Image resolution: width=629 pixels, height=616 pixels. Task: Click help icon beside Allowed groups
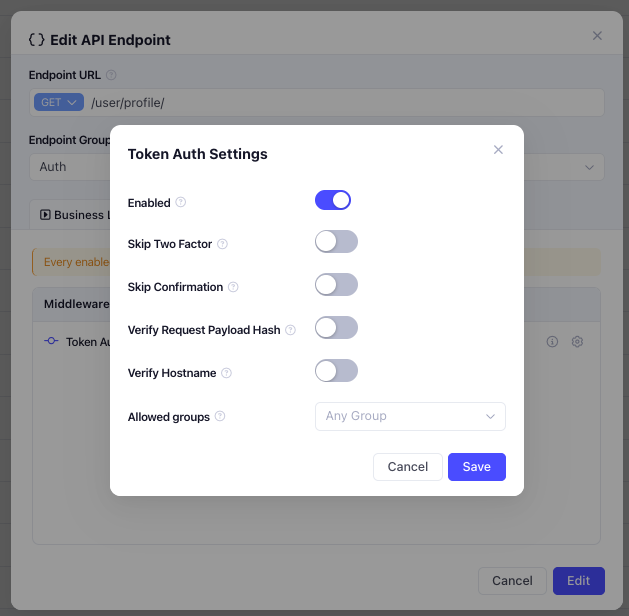tap(220, 416)
